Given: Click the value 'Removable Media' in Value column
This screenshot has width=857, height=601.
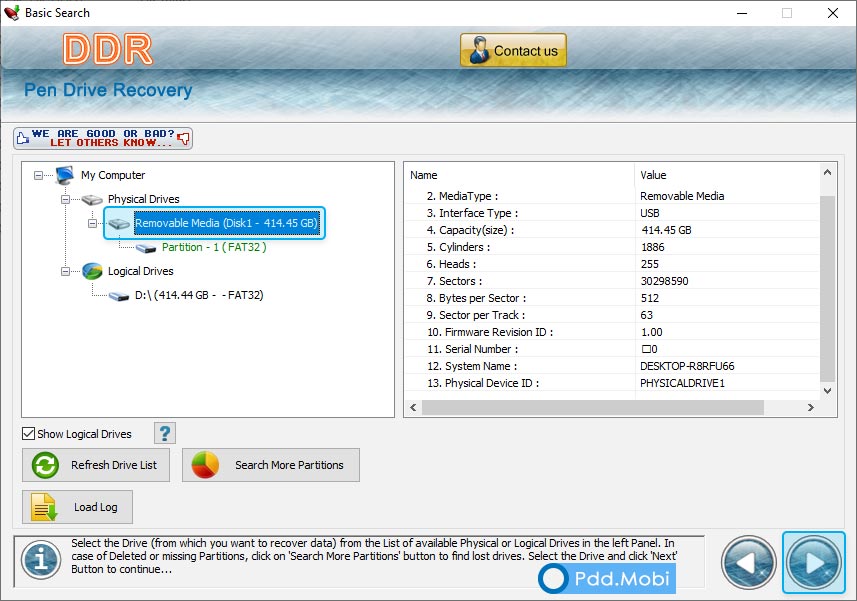Looking at the screenshot, I should tap(682, 196).
